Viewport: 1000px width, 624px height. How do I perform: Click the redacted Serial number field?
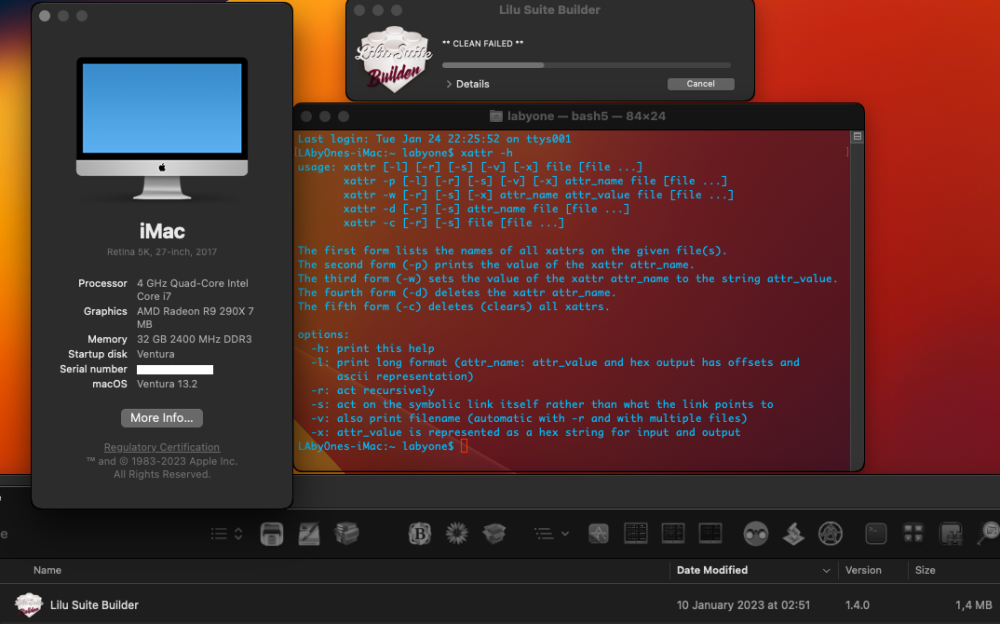point(175,369)
